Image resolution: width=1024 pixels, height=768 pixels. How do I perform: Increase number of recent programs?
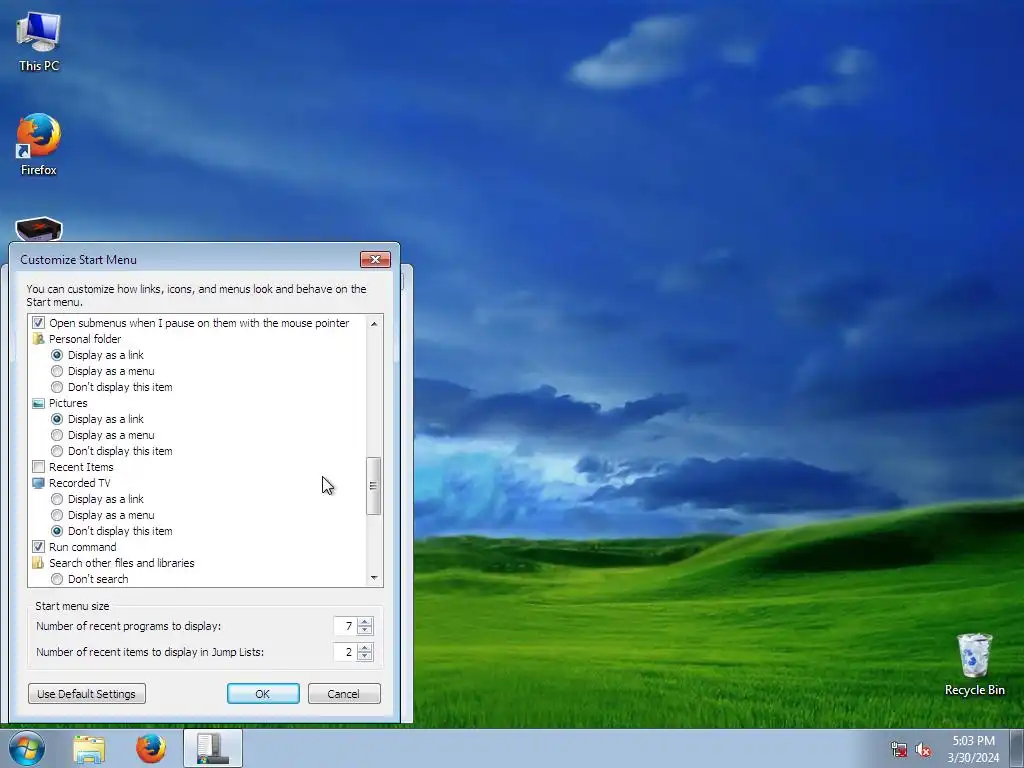[365, 622]
